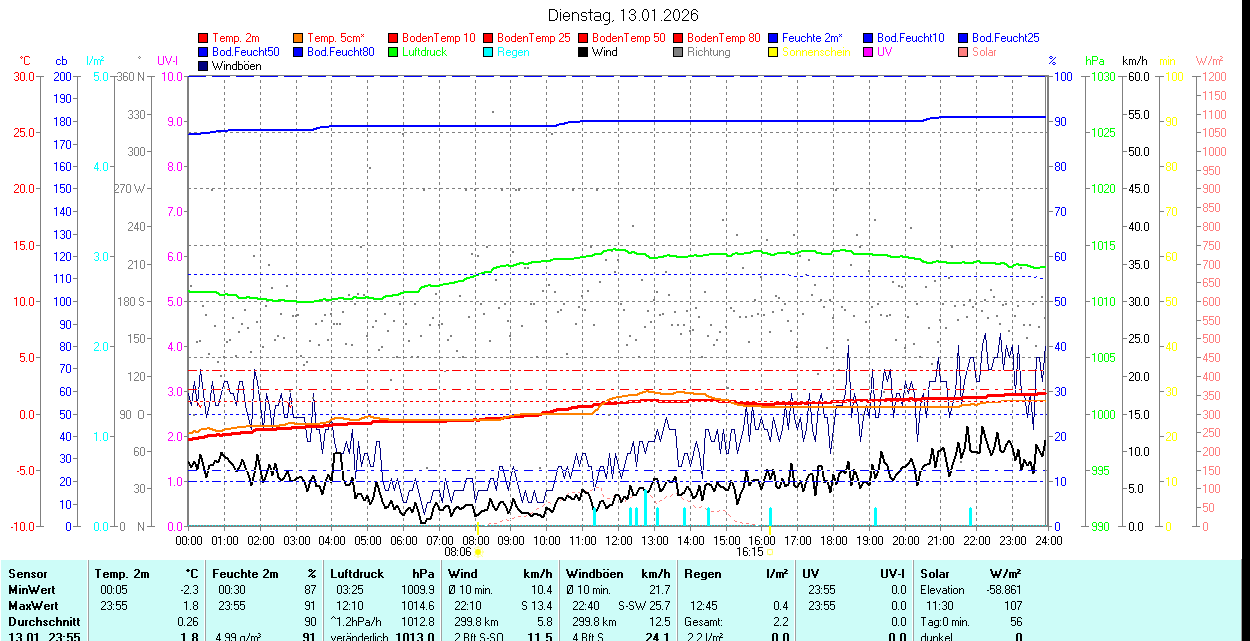Image resolution: width=1250 pixels, height=641 pixels.
Task: Click the orange Temp. 5cm legend square
Action: tap(299, 38)
